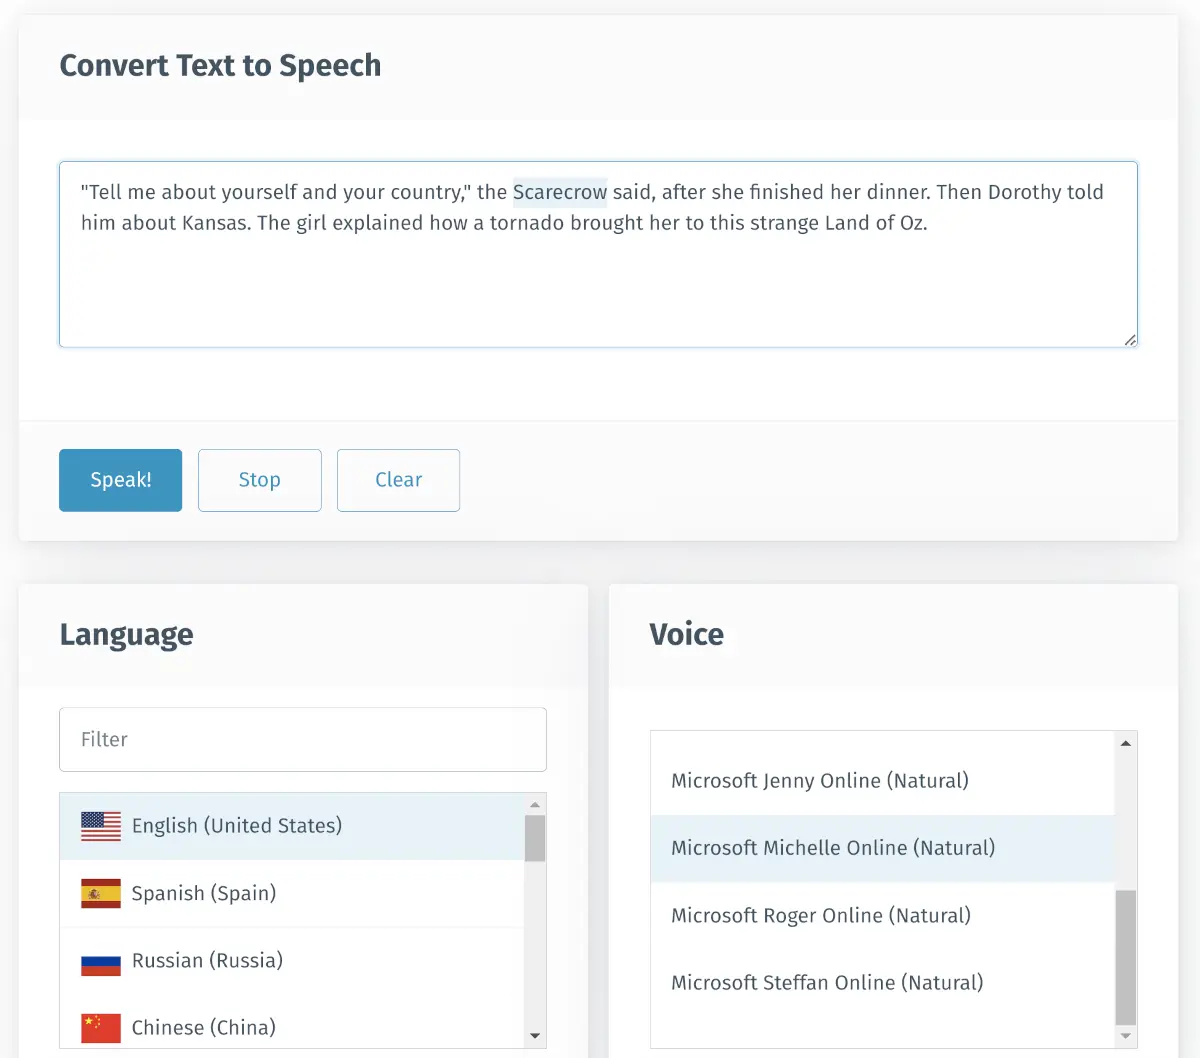The height and width of the screenshot is (1058, 1200).
Task: Click the voice list scrollbar thumb
Action: pos(1126,957)
